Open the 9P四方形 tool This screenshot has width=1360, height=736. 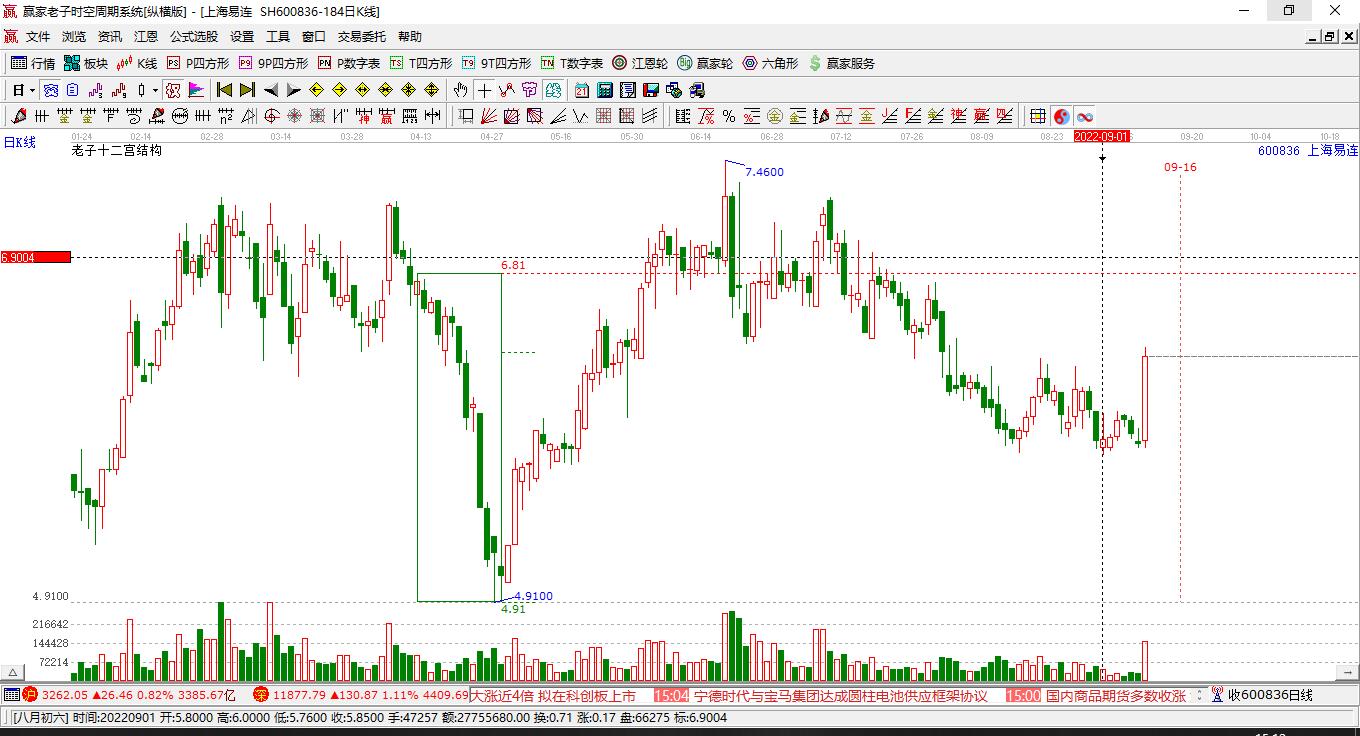click(x=272, y=63)
